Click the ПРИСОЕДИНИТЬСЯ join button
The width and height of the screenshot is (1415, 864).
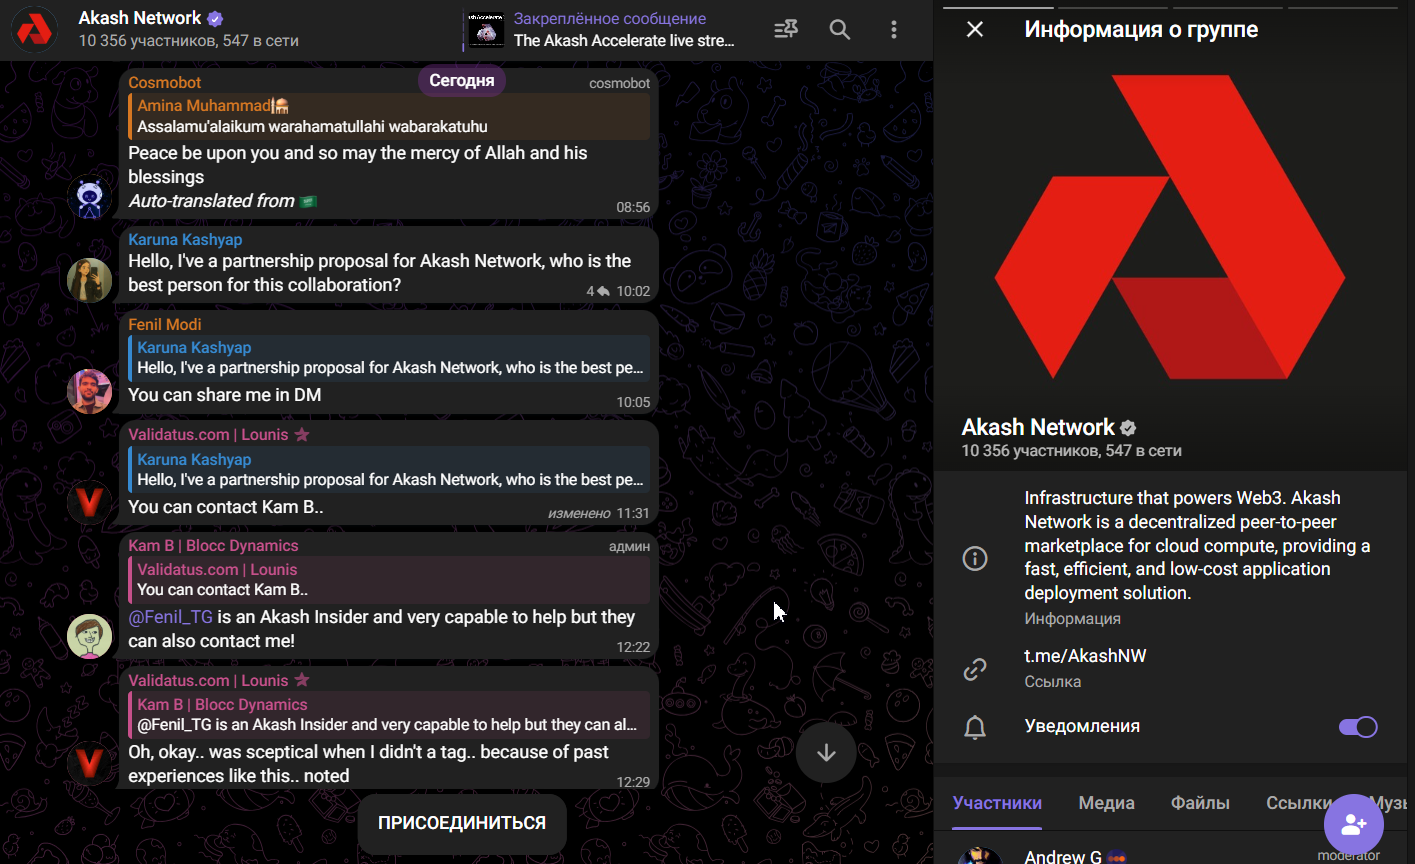tap(462, 823)
